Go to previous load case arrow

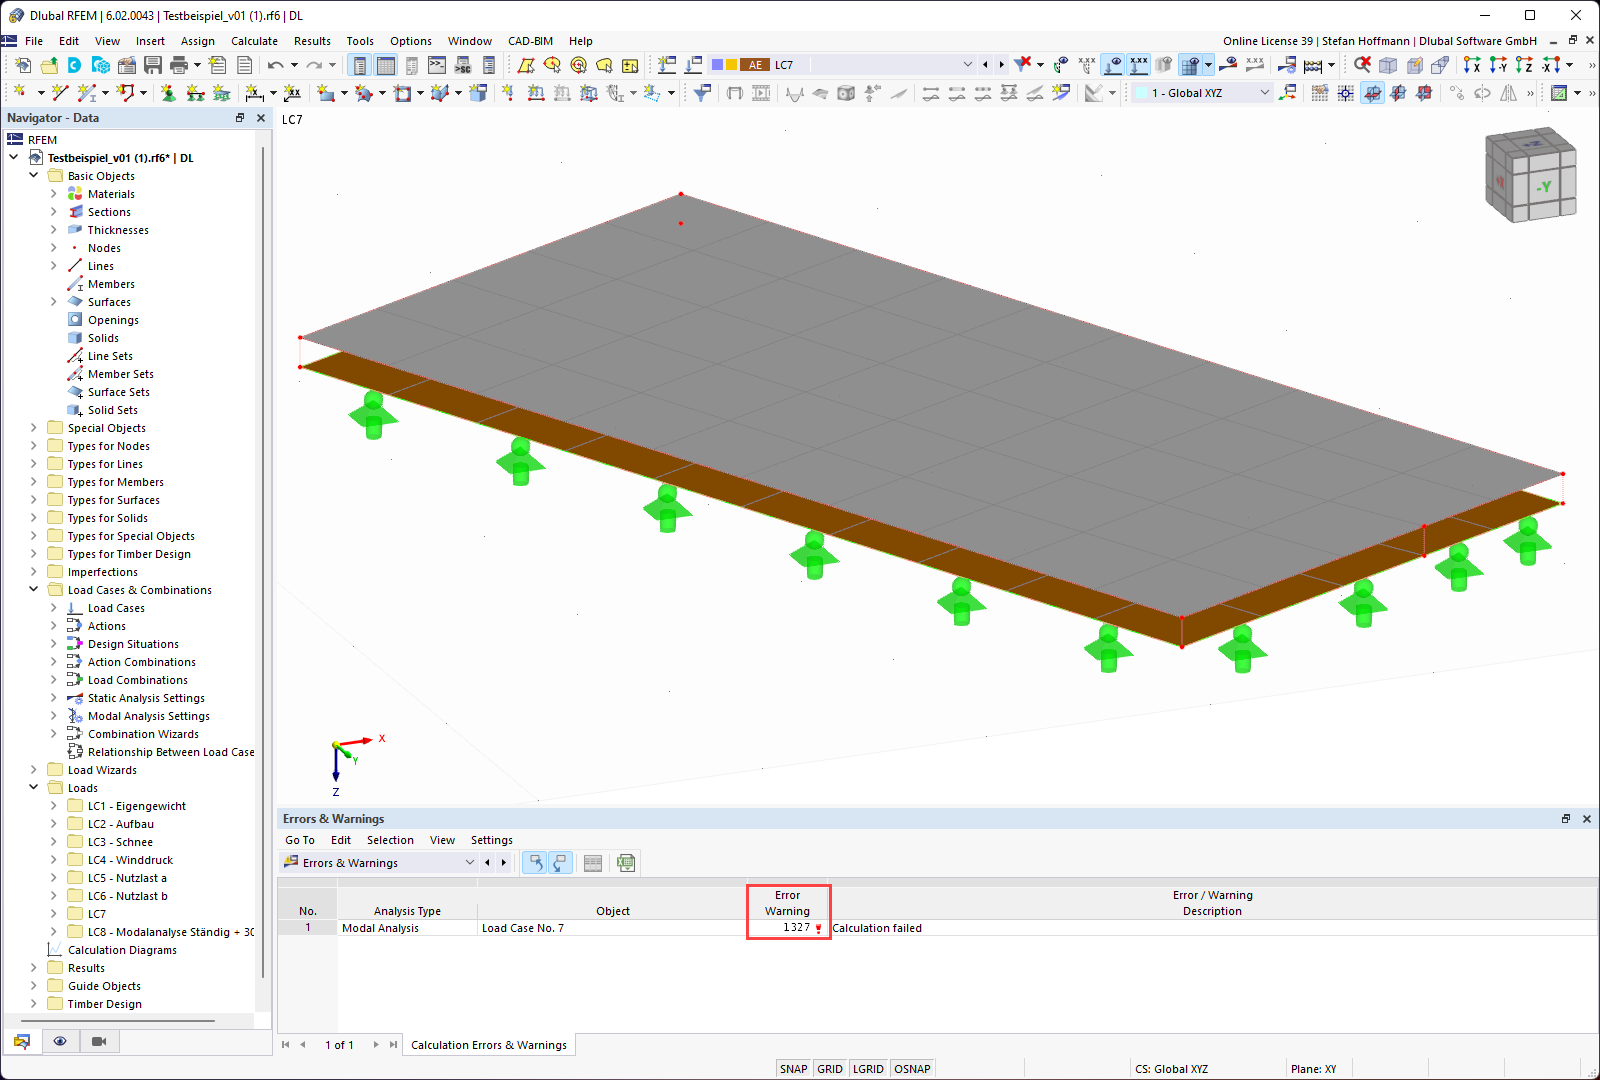[986, 65]
